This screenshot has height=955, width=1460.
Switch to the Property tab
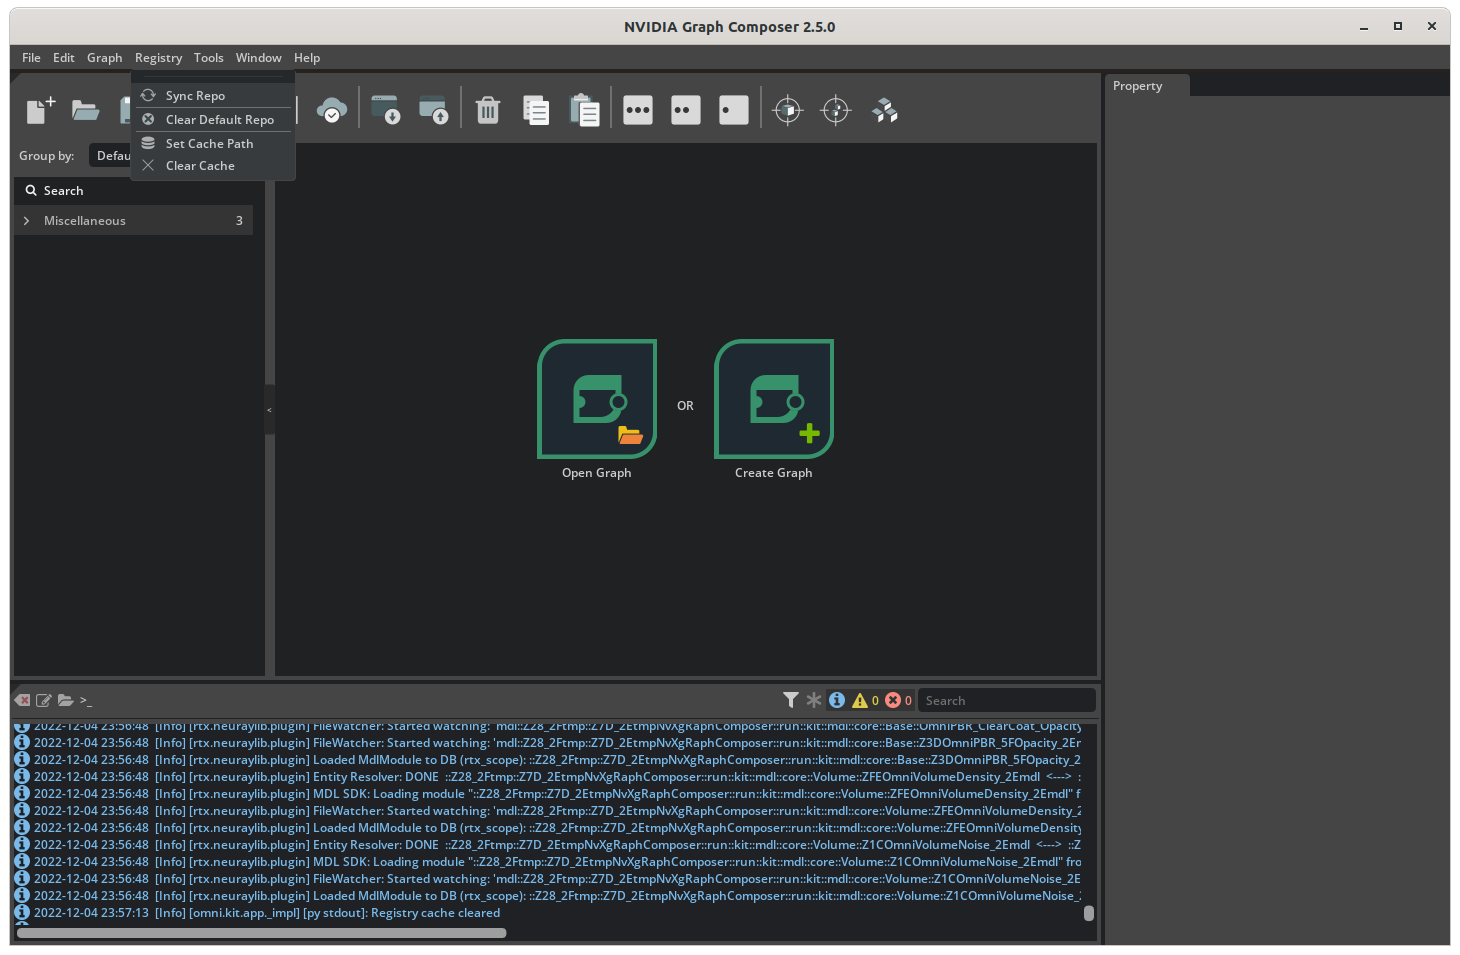1147,86
